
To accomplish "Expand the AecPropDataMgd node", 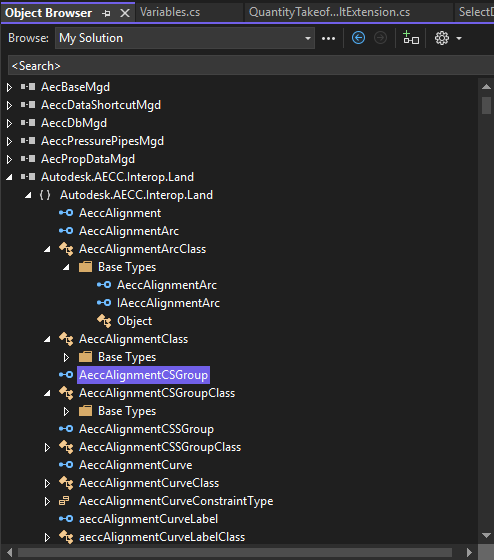I will pyautogui.click(x=9, y=159).
